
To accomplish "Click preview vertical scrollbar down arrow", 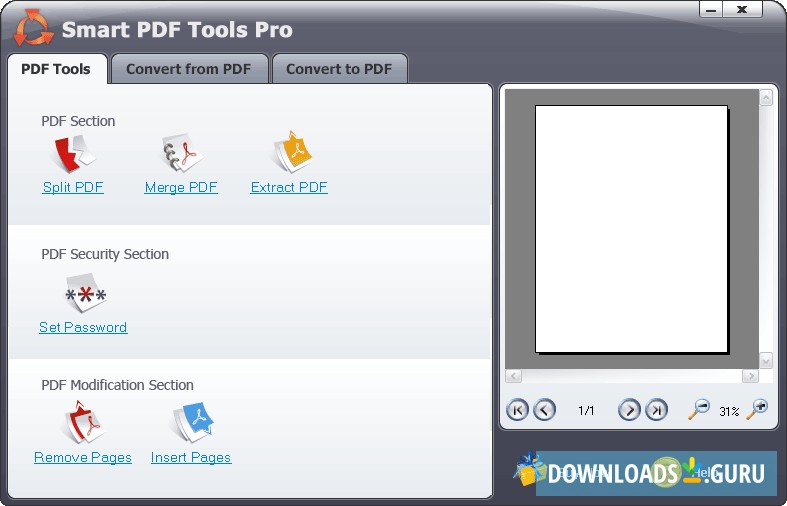I will tap(765, 360).
